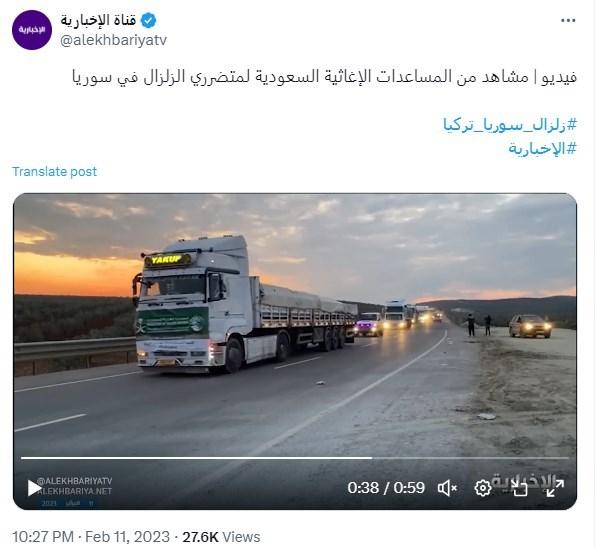Open the purple channel profile avatar

click(x=32, y=30)
